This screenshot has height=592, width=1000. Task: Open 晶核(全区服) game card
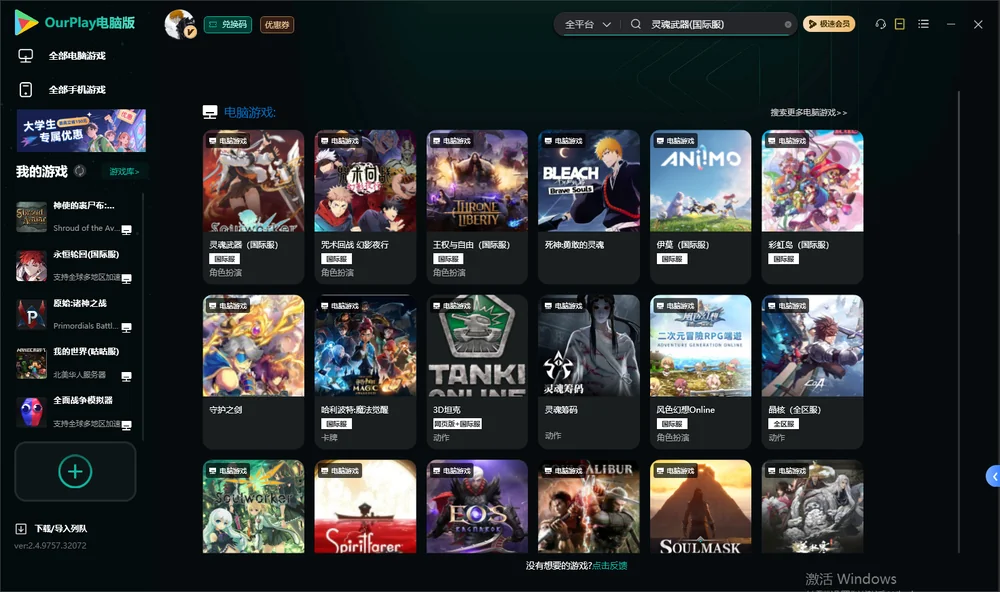click(x=812, y=372)
